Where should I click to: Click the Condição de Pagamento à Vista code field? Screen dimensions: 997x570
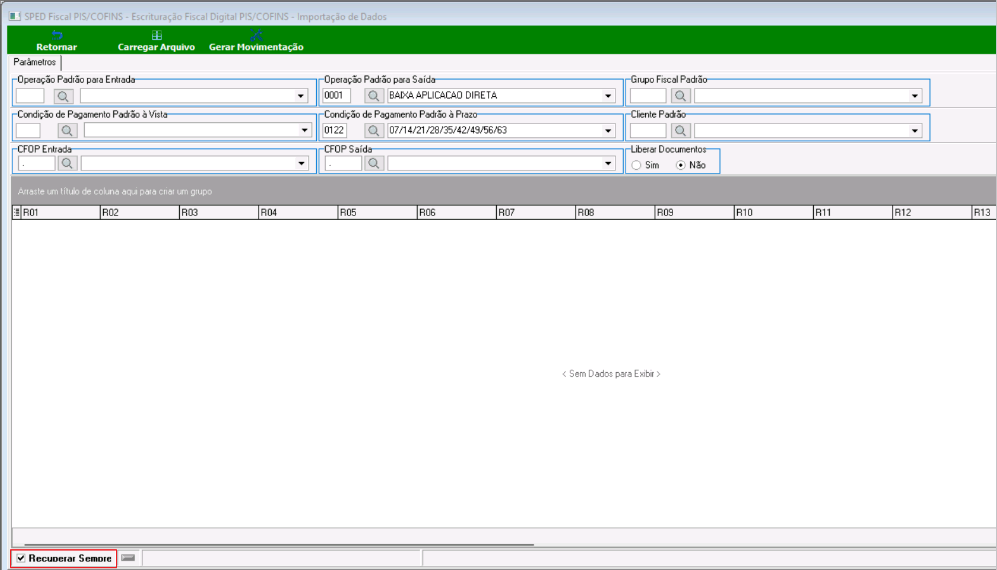click(x=28, y=130)
